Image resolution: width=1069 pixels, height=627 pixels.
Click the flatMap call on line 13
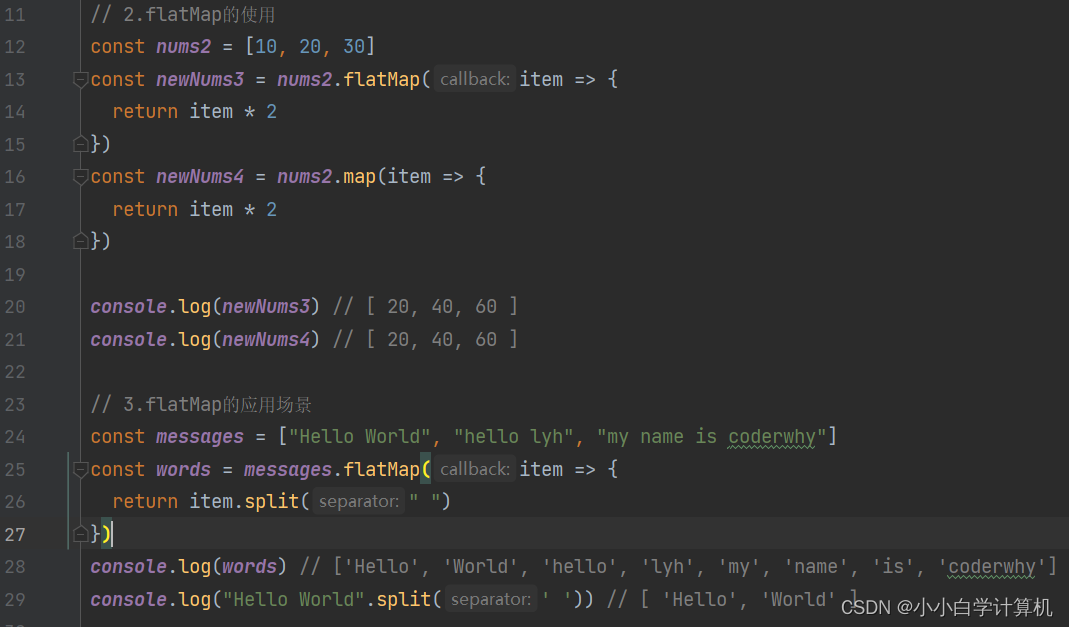coord(381,79)
